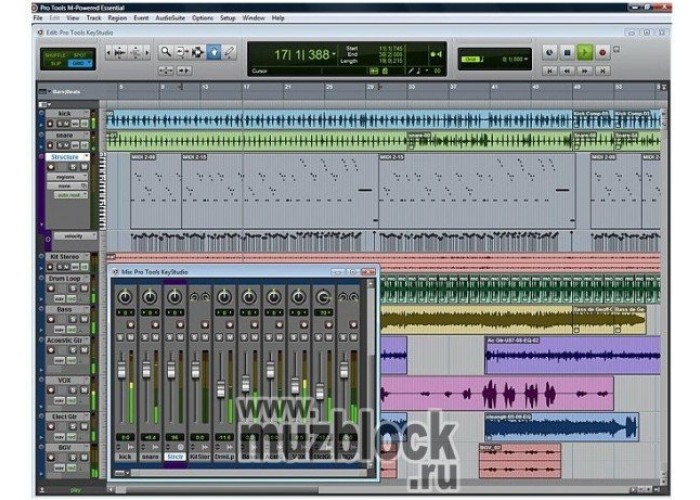This screenshot has width=700, height=500.
Task: Record-enable the Drum Loop track
Action: (51, 288)
